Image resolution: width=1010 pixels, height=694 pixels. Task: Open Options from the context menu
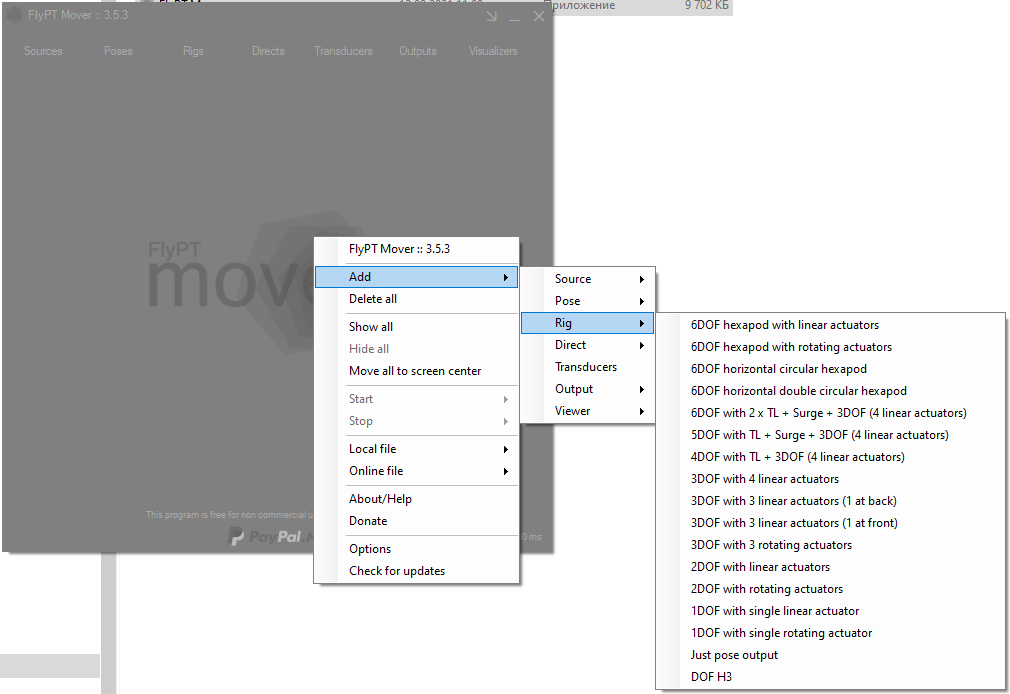tap(416, 549)
